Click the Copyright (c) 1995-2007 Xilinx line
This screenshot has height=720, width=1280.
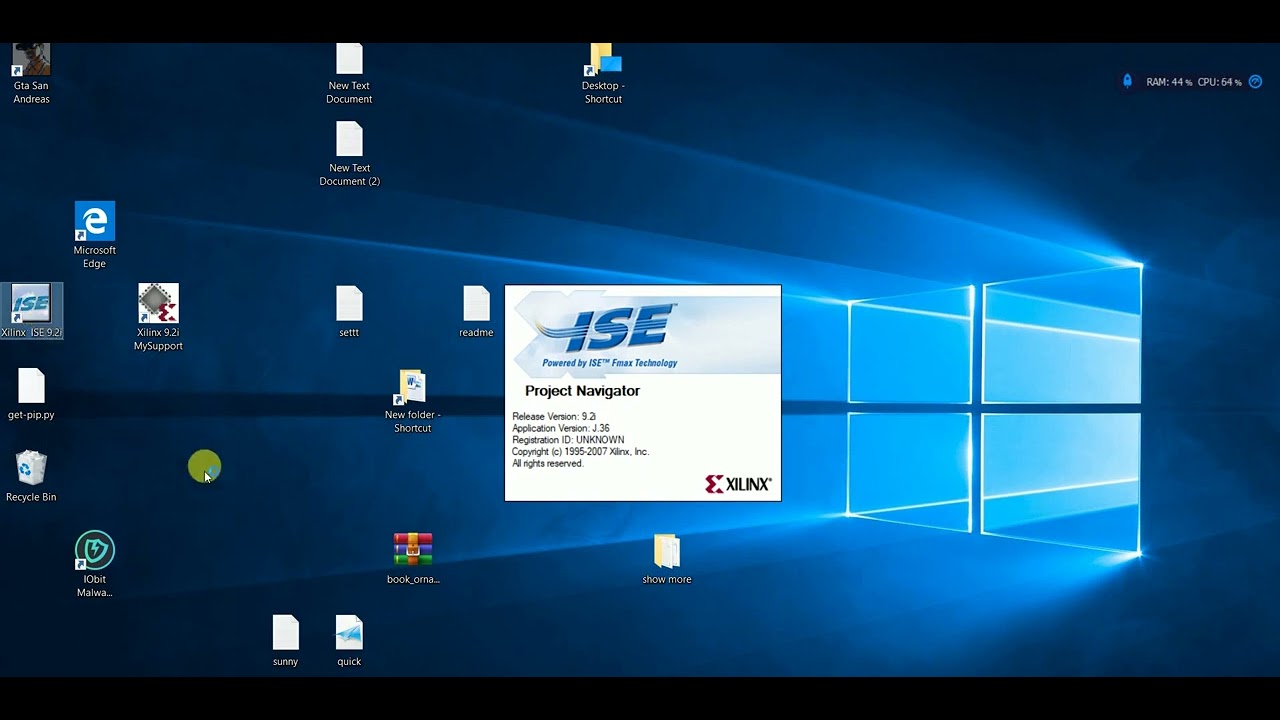click(581, 452)
